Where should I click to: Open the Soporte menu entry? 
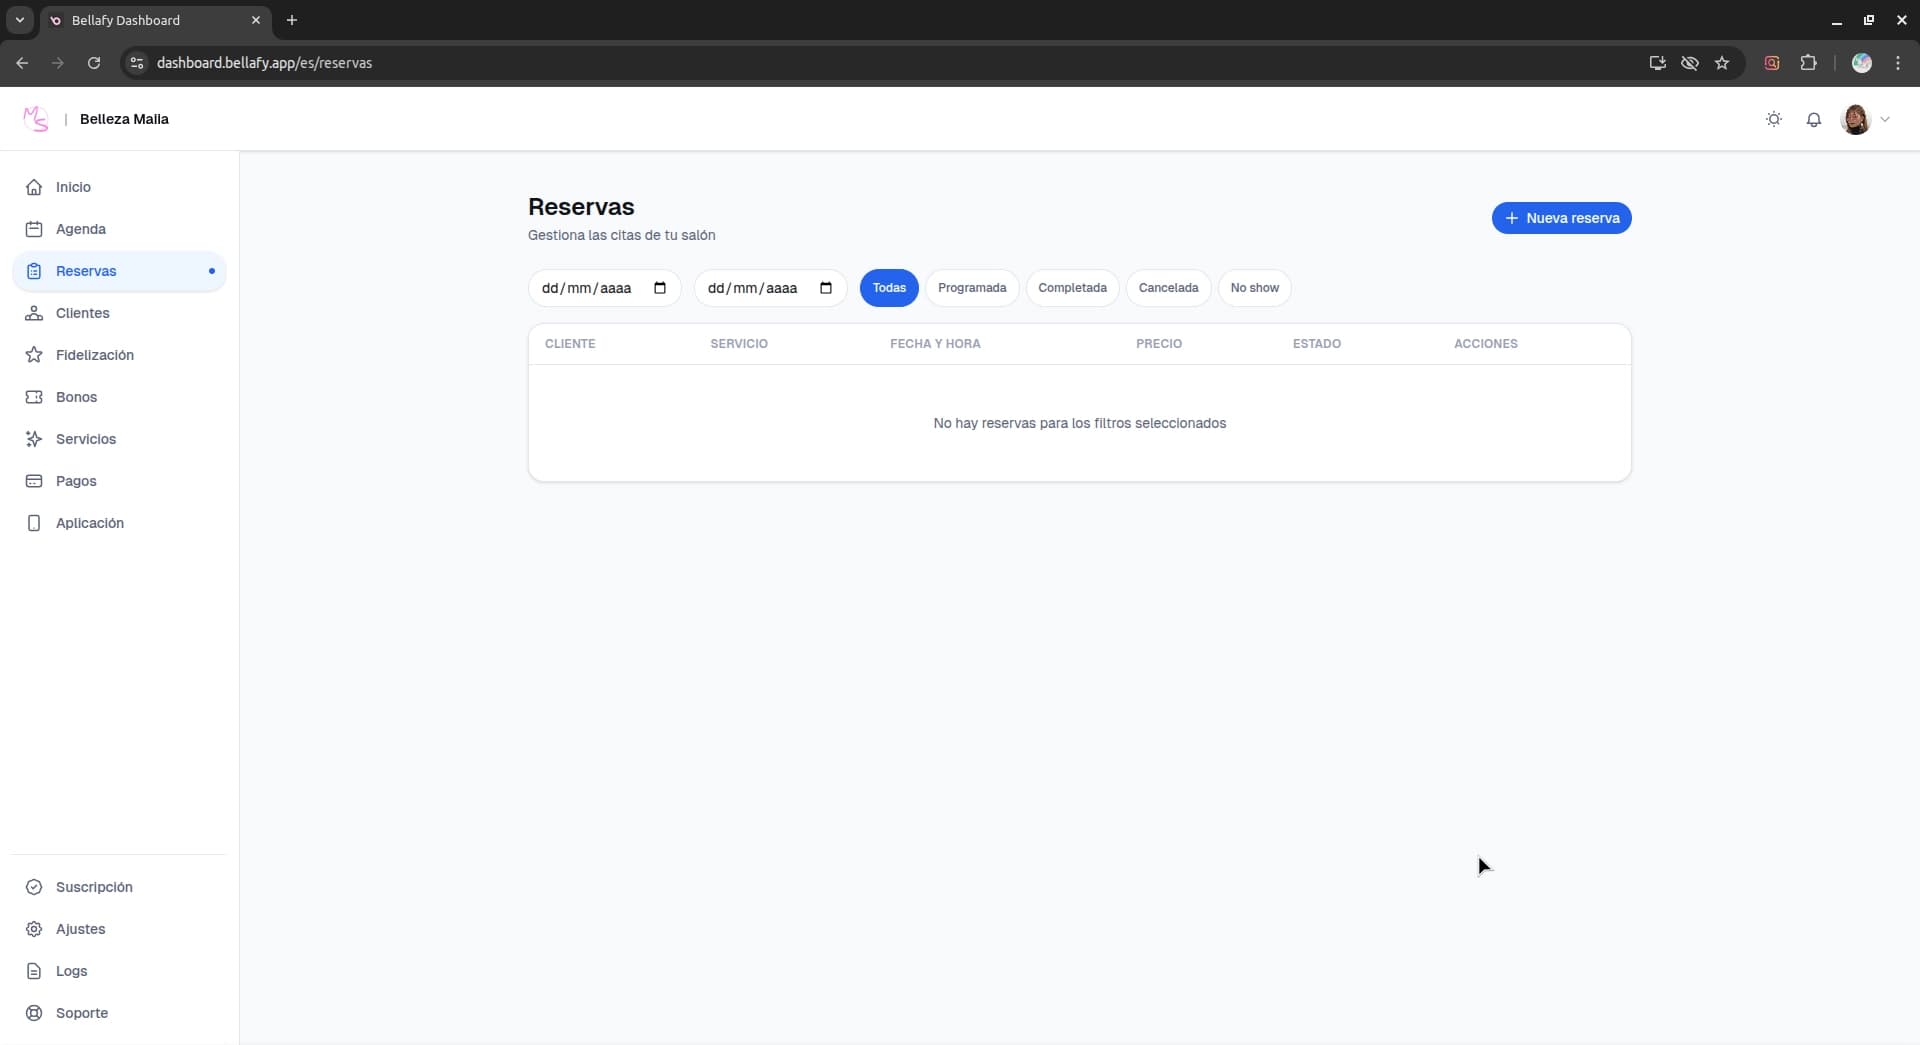82,1013
